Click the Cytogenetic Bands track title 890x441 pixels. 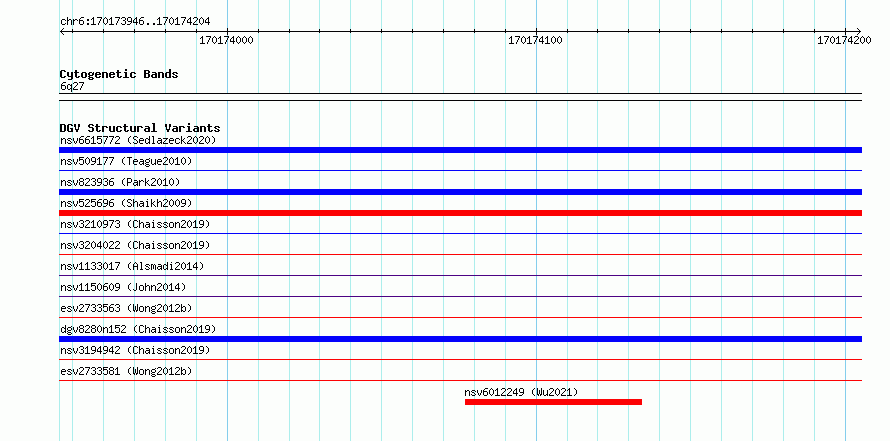[119, 74]
